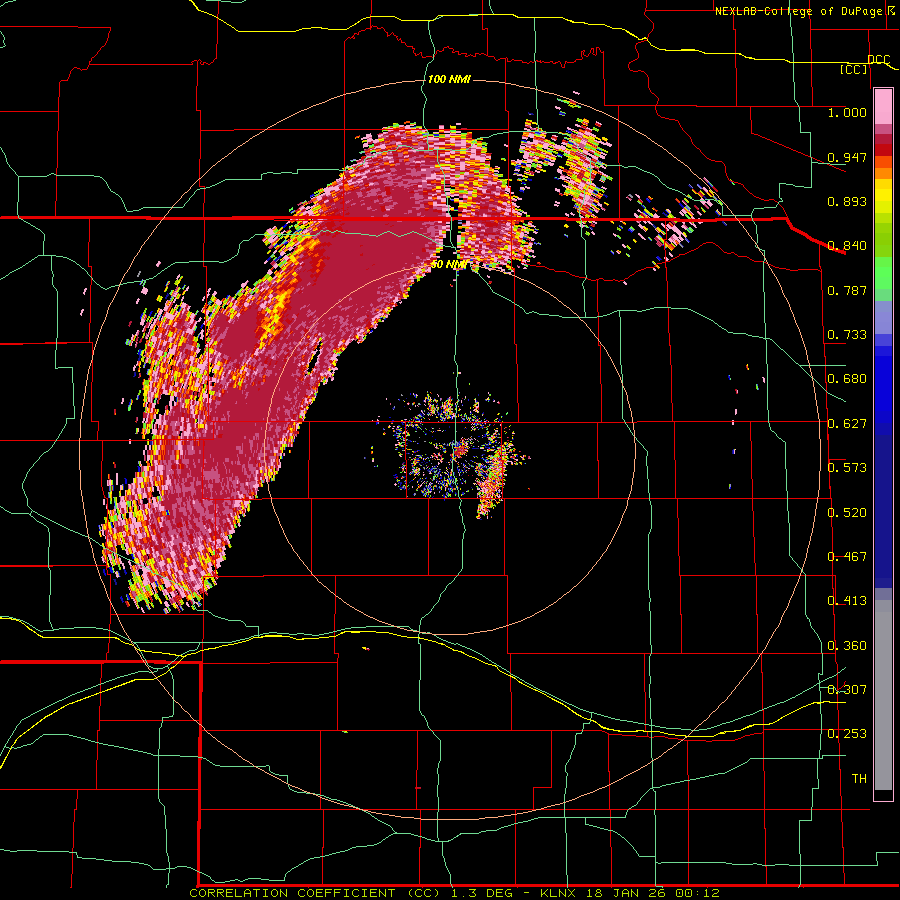Click the DCC product label

878,60
